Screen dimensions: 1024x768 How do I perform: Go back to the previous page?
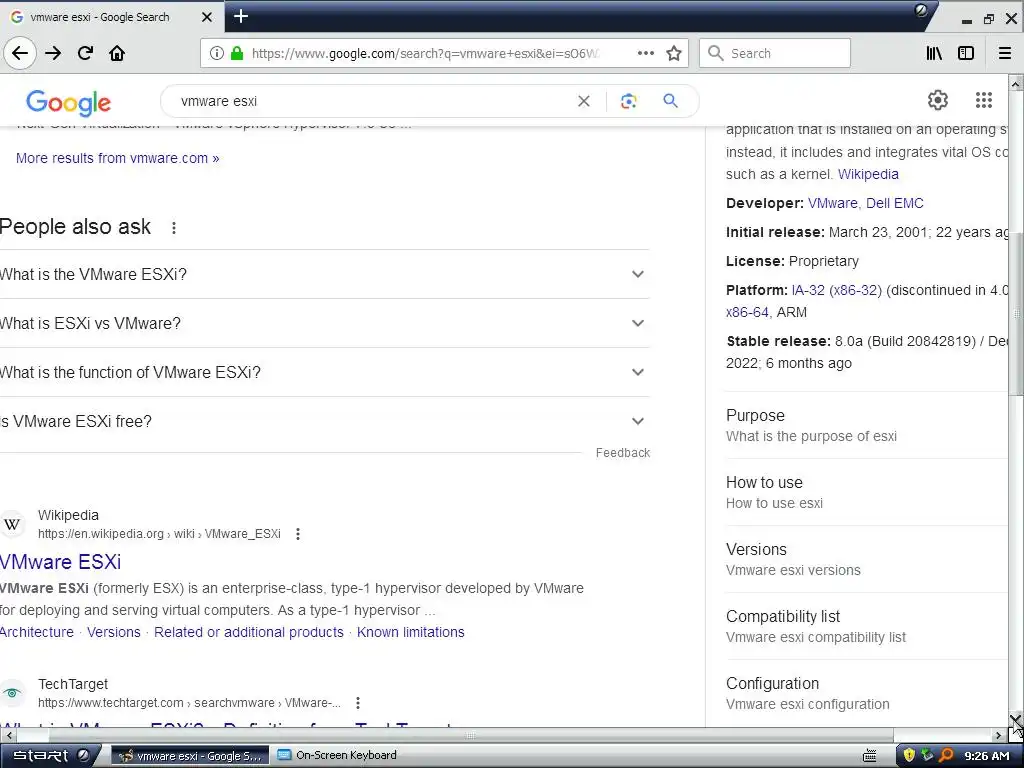[x=20, y=53]
